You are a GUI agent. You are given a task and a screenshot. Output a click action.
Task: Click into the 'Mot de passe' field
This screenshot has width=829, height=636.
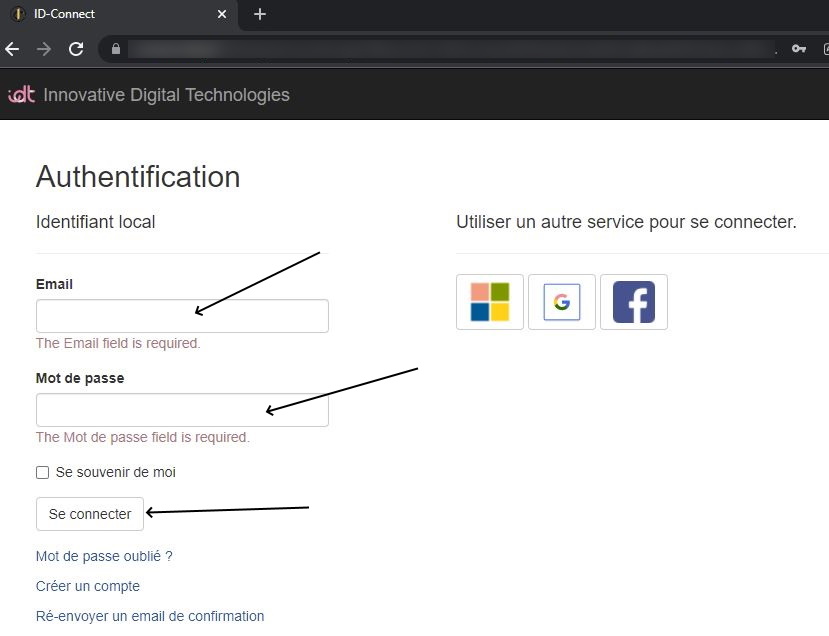coord(182,410)
